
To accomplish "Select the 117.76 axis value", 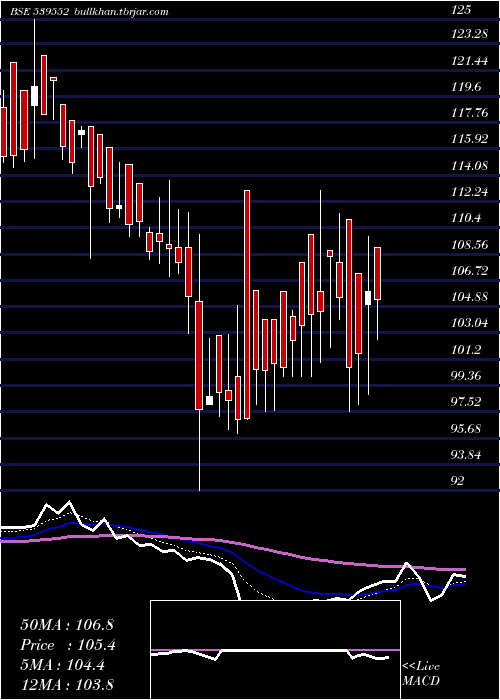I will (x=470, y=112).
